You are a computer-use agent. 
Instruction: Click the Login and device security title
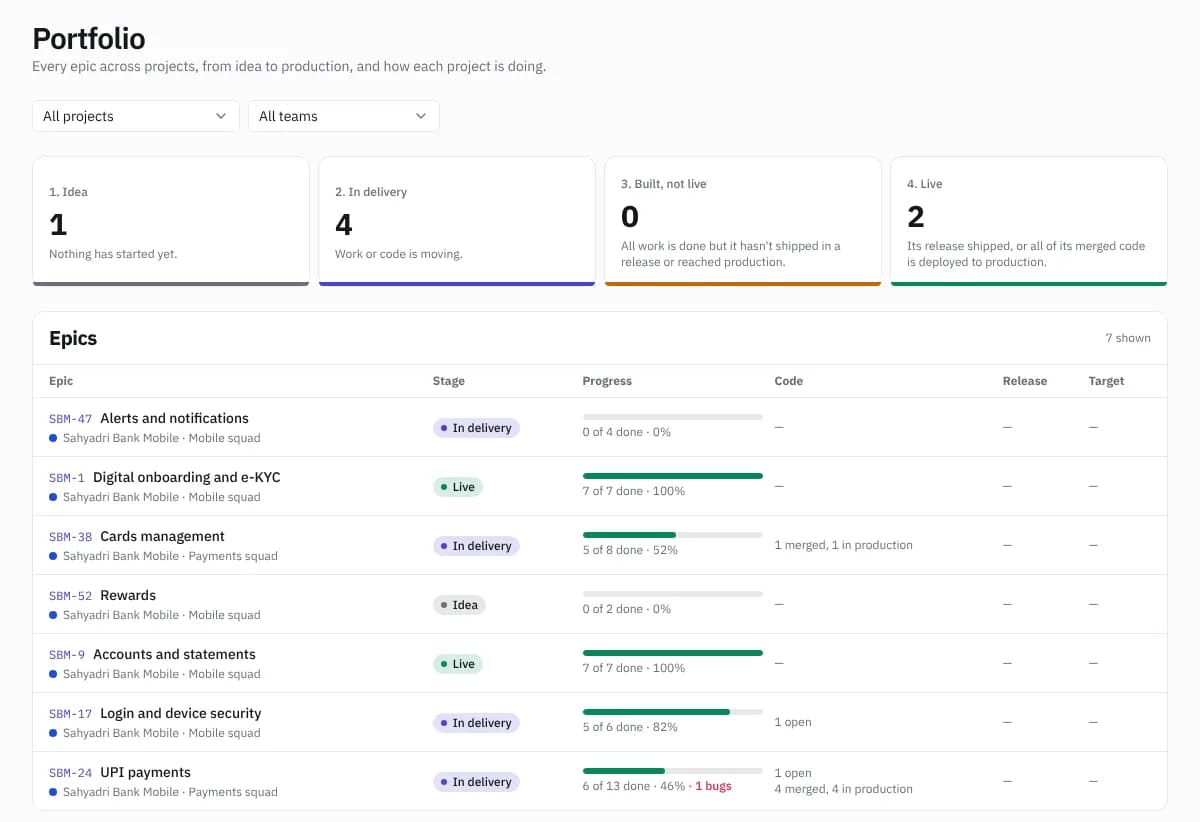(x=180, y=713)
